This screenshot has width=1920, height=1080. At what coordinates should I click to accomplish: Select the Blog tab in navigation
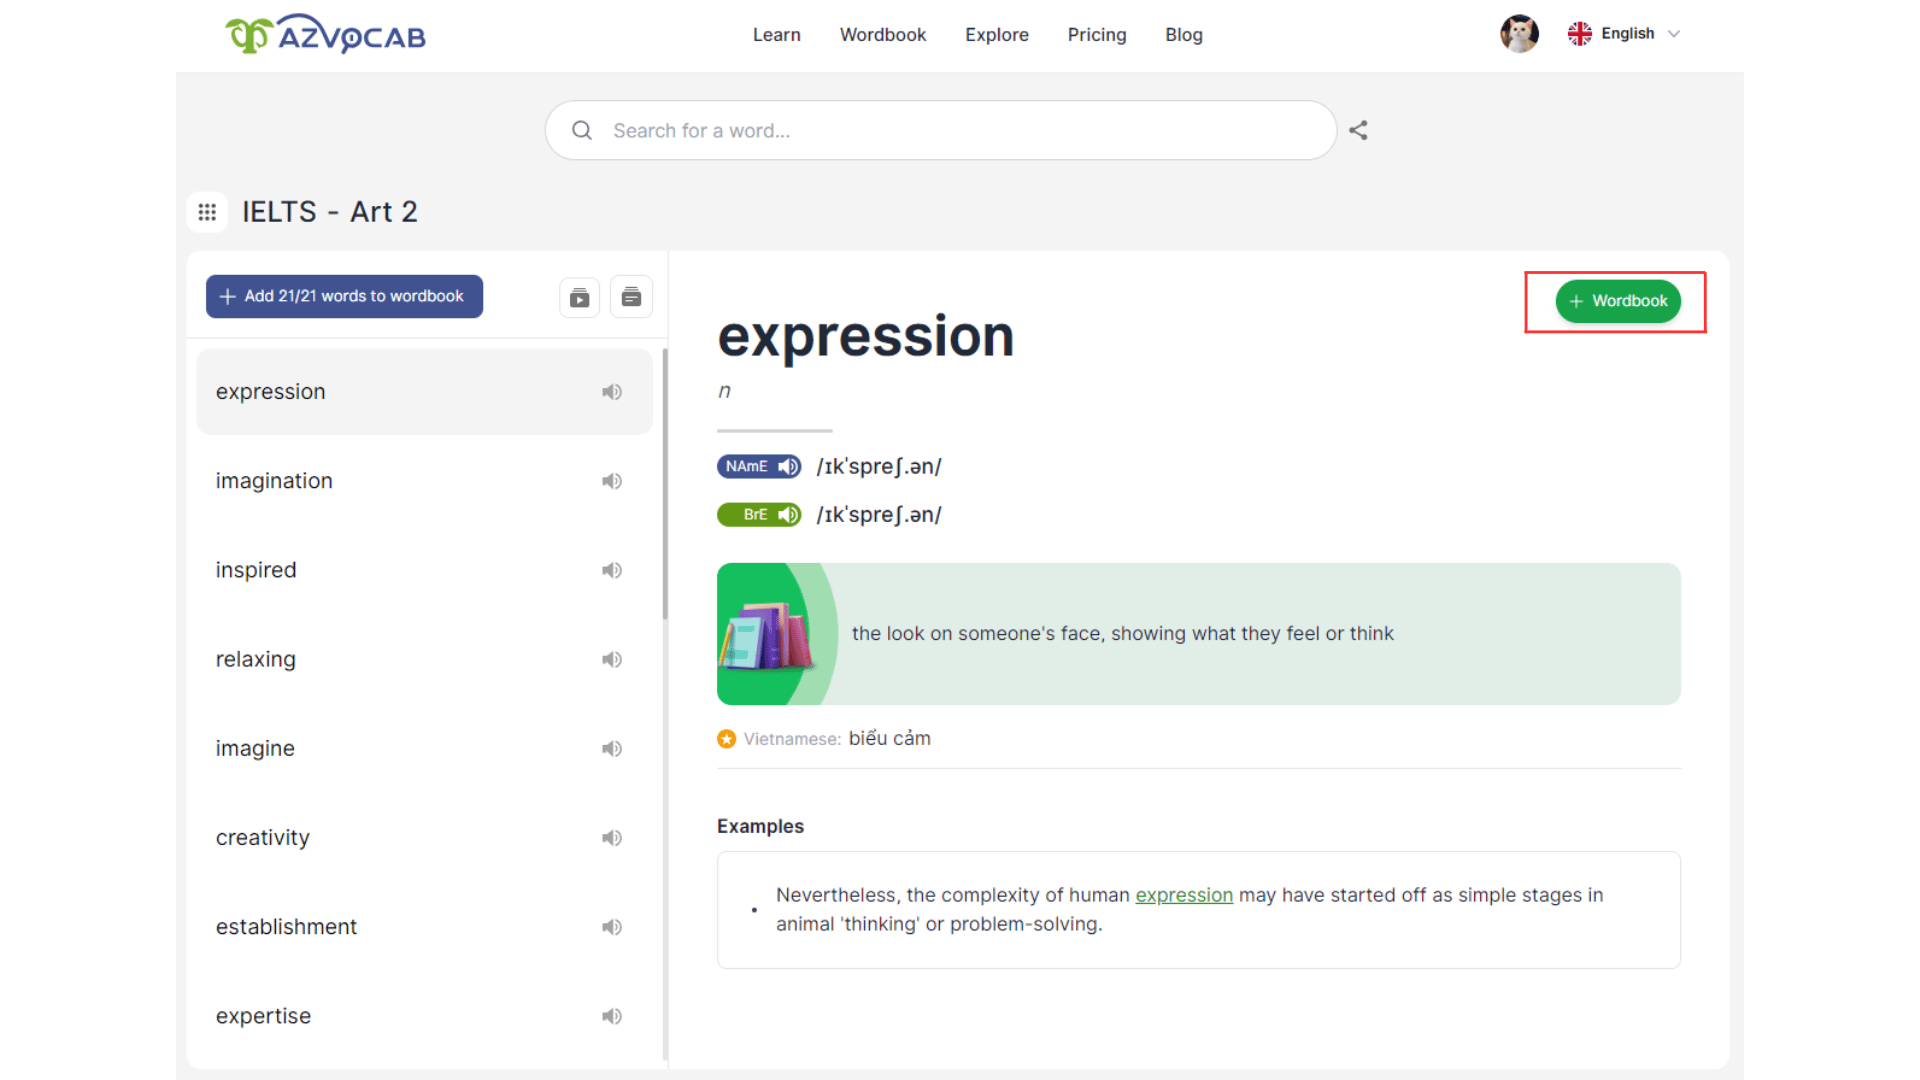[x=1183, y=34]
